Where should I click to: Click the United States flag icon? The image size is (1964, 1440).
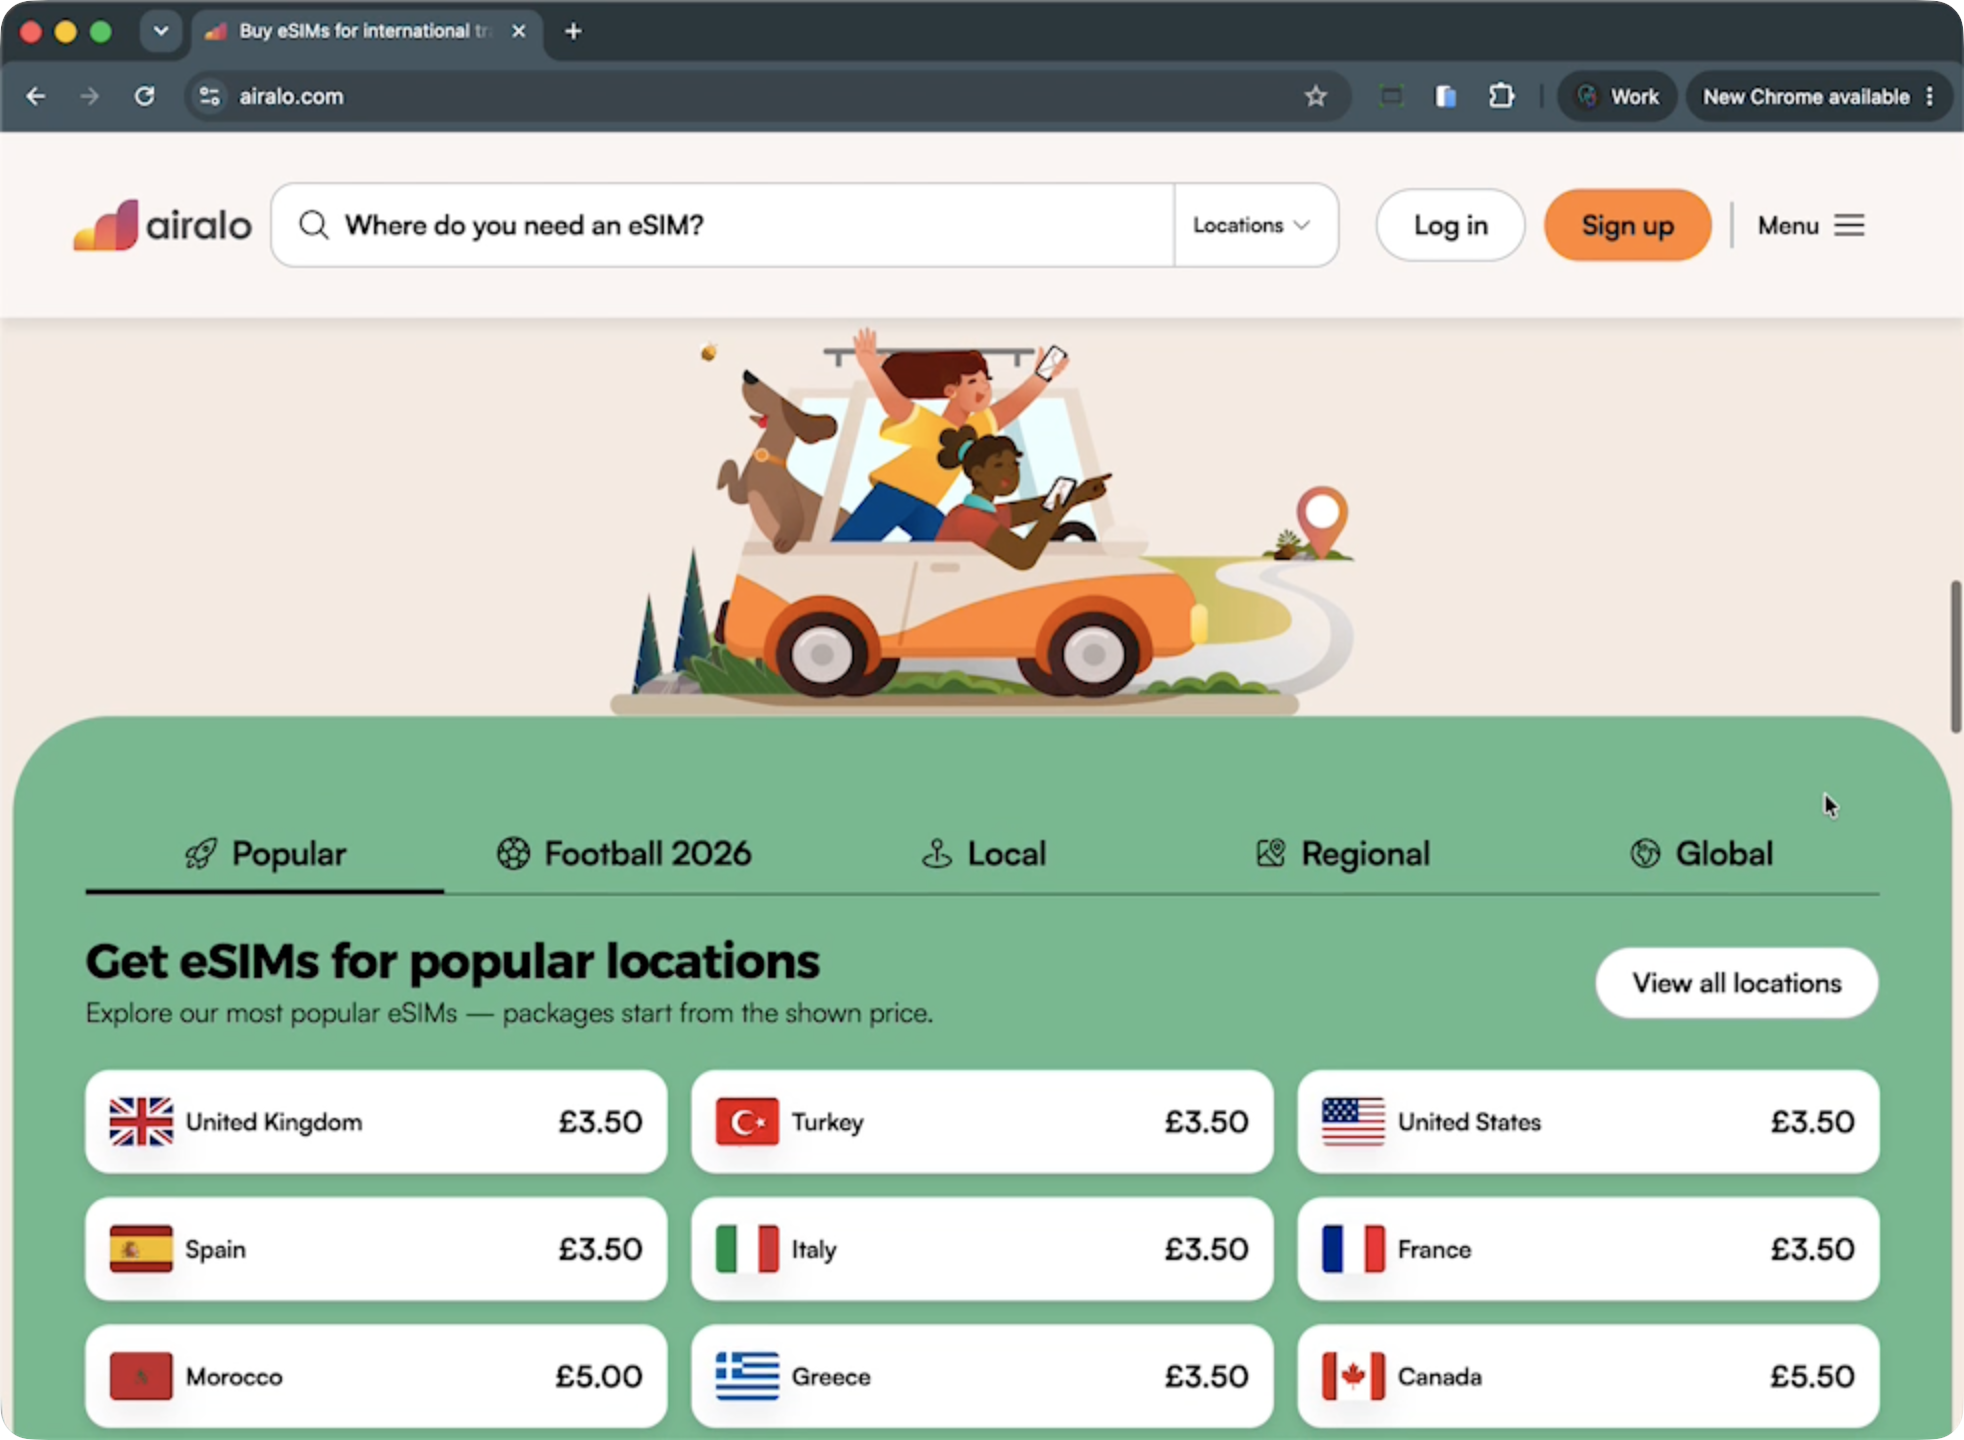(1353, 1121)
